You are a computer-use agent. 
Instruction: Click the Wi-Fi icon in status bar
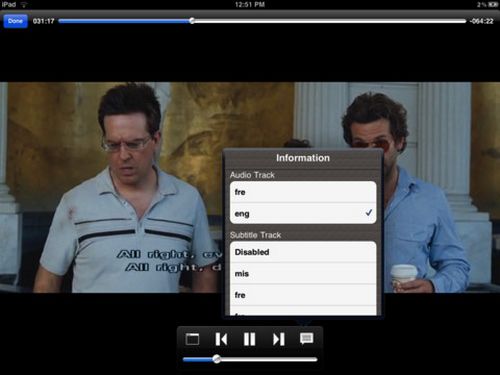click(x=24, y=5)
